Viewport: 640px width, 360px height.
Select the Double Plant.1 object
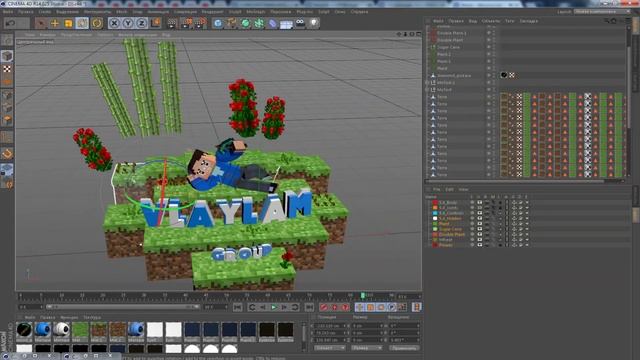pyautogui.click(x=451, y=33)
